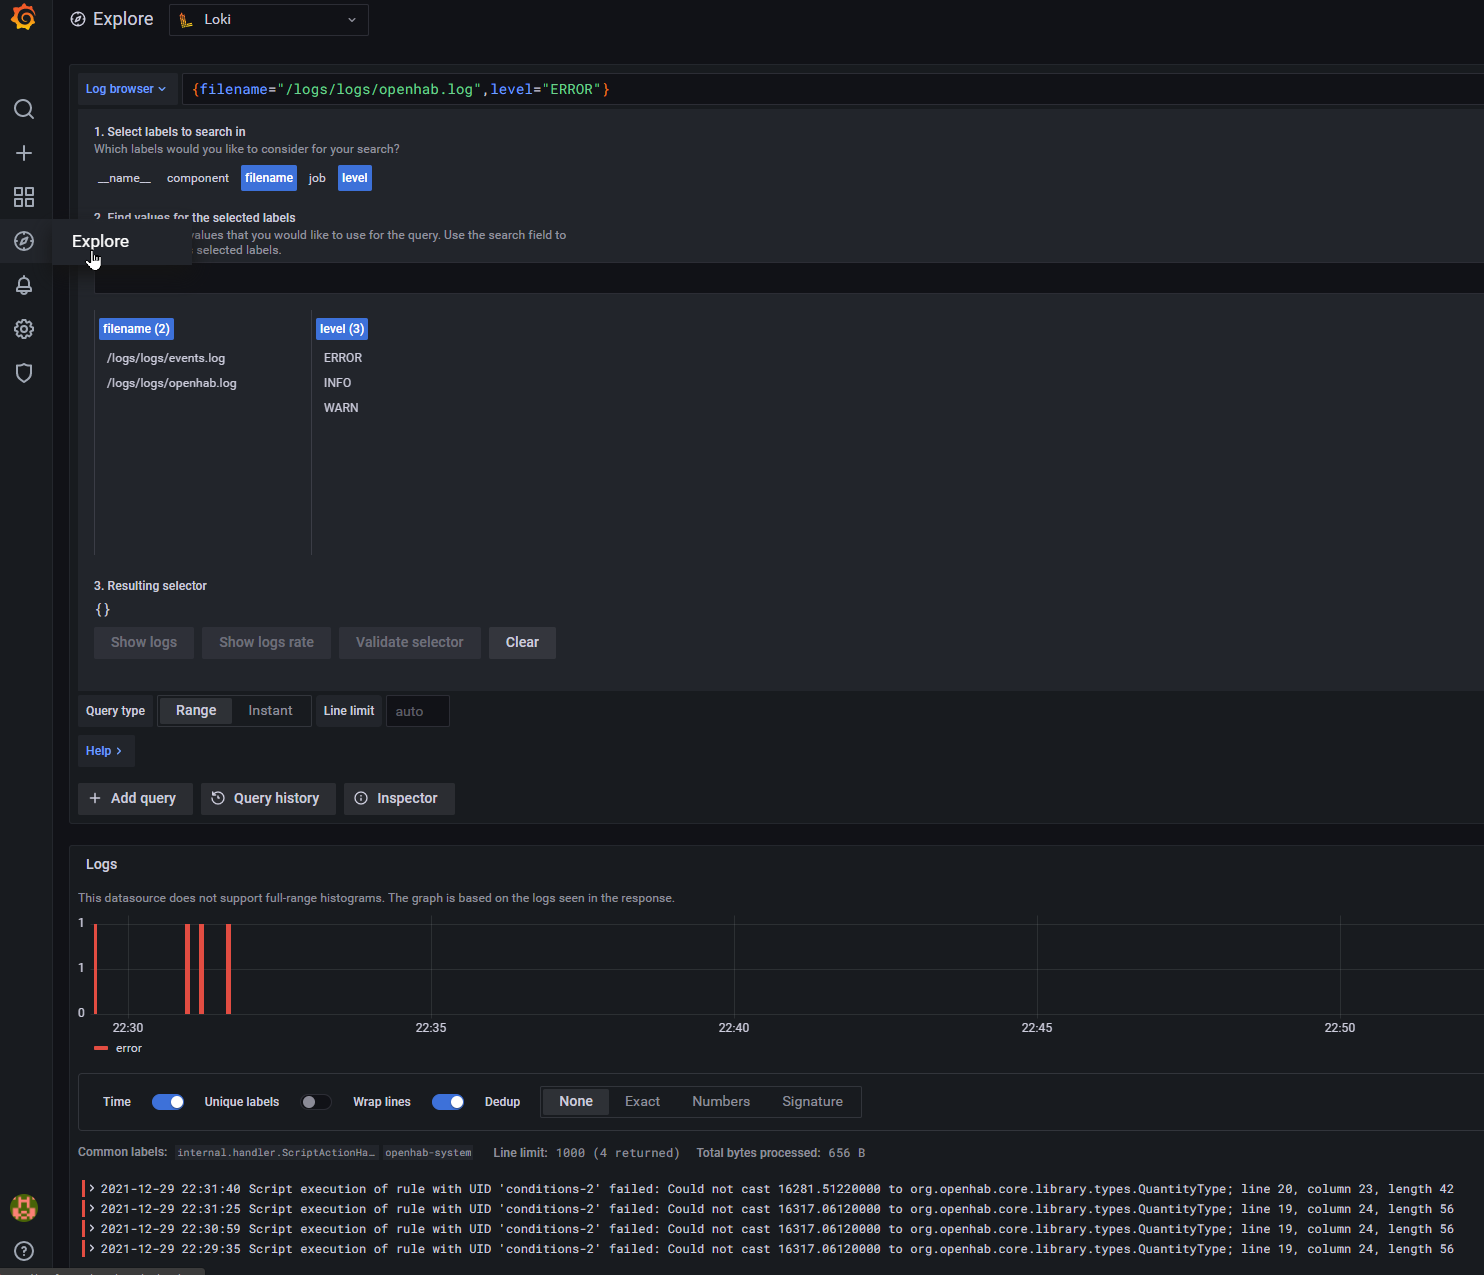Enable the Unique labels switch
1484x1275 pixels.
[x=316, y=1102]
